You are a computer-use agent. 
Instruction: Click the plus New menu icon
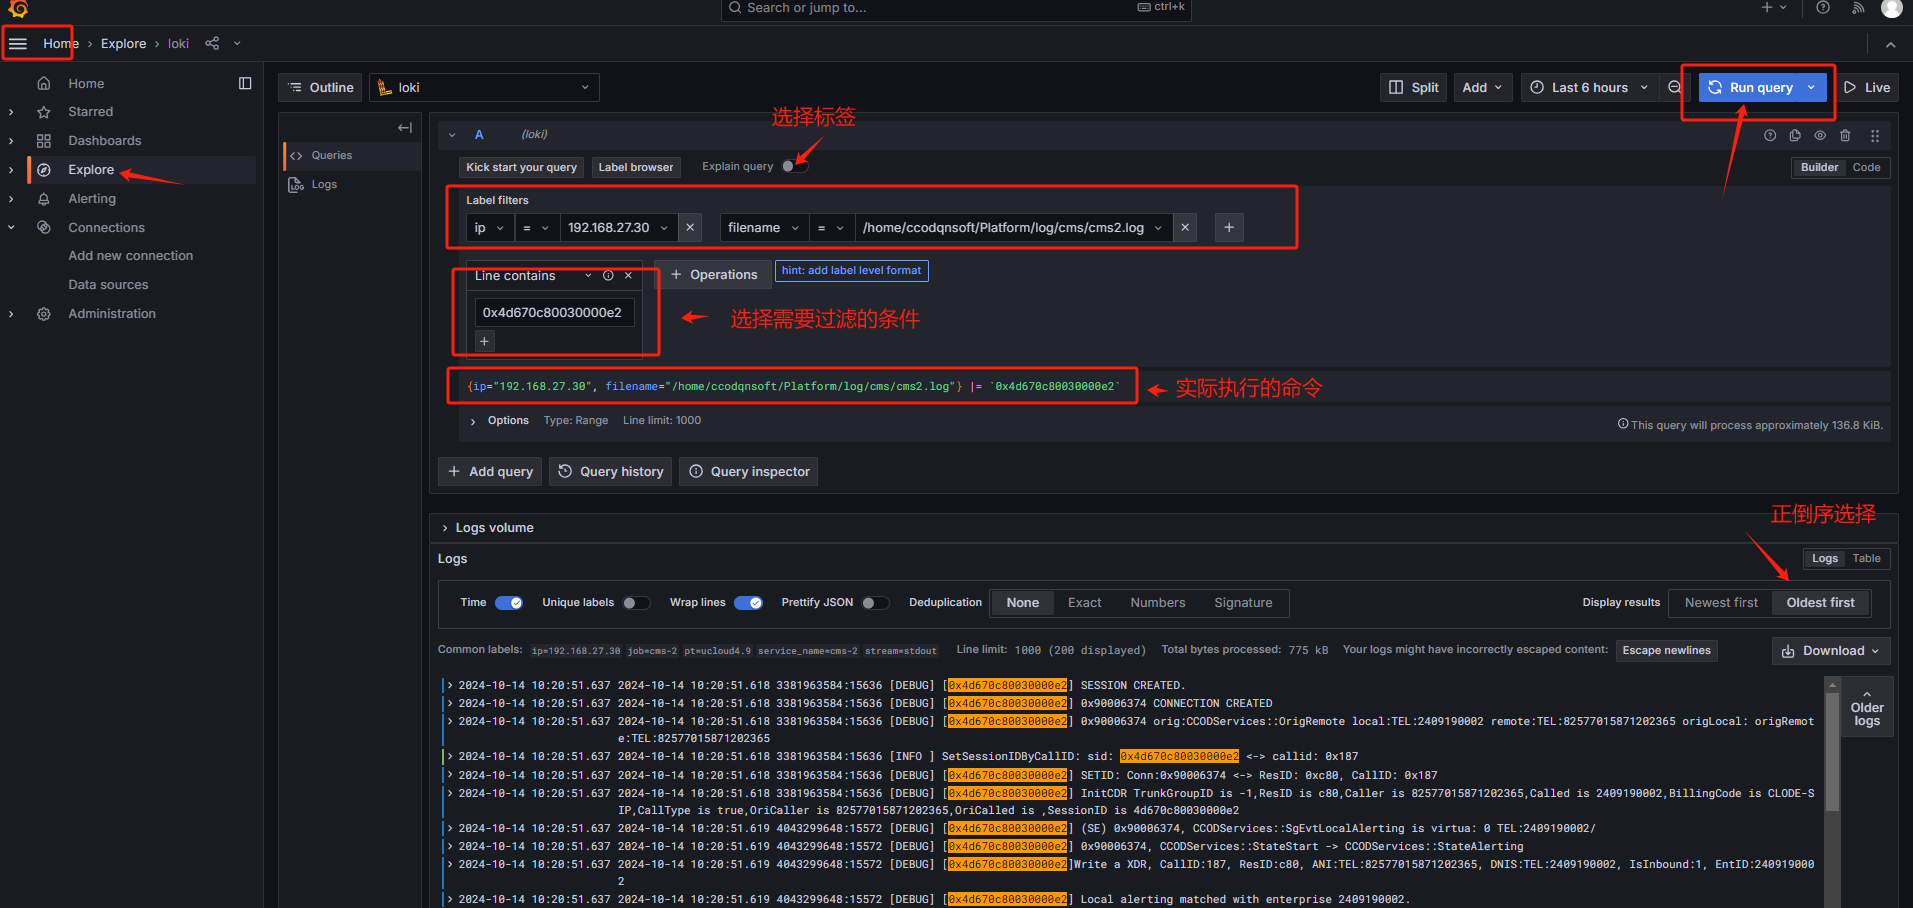coord(1773,8)
